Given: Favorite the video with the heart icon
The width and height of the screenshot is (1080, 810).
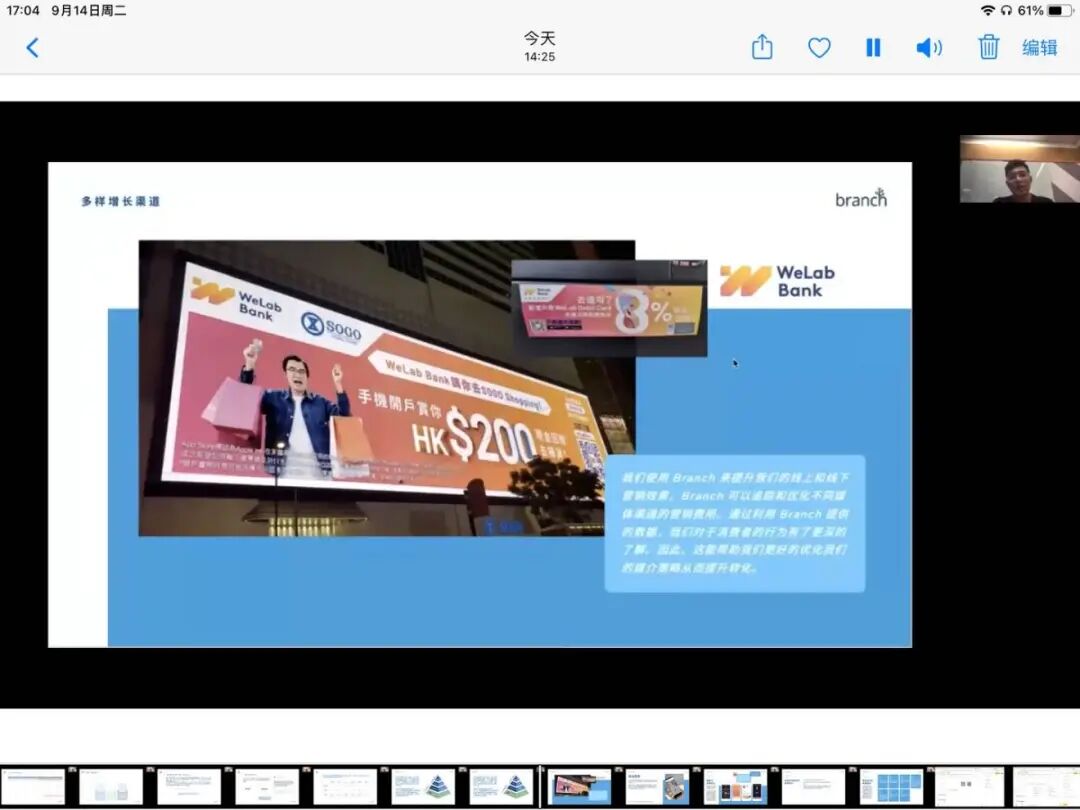Looking at the screenshot, I should (819, 48).
